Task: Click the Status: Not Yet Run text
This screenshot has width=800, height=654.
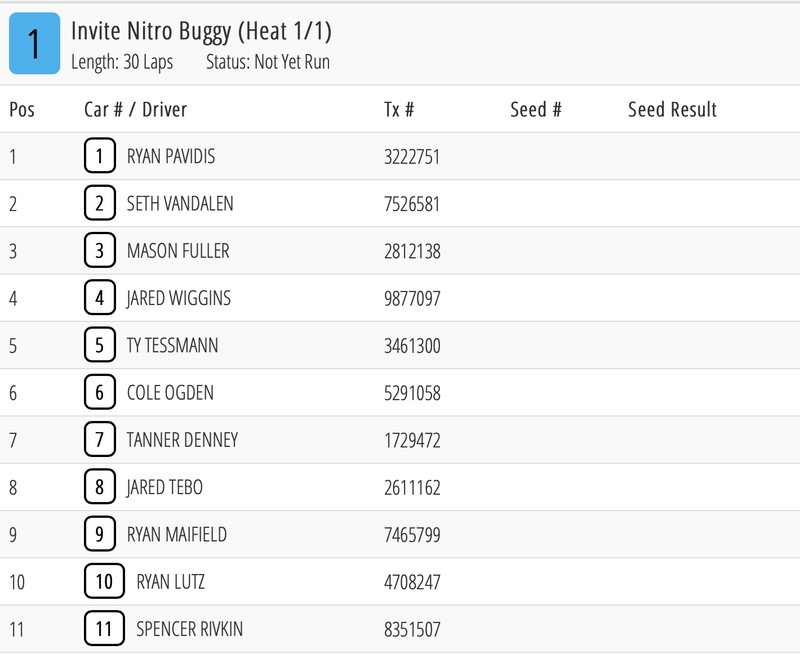Action: pos(267,62)
